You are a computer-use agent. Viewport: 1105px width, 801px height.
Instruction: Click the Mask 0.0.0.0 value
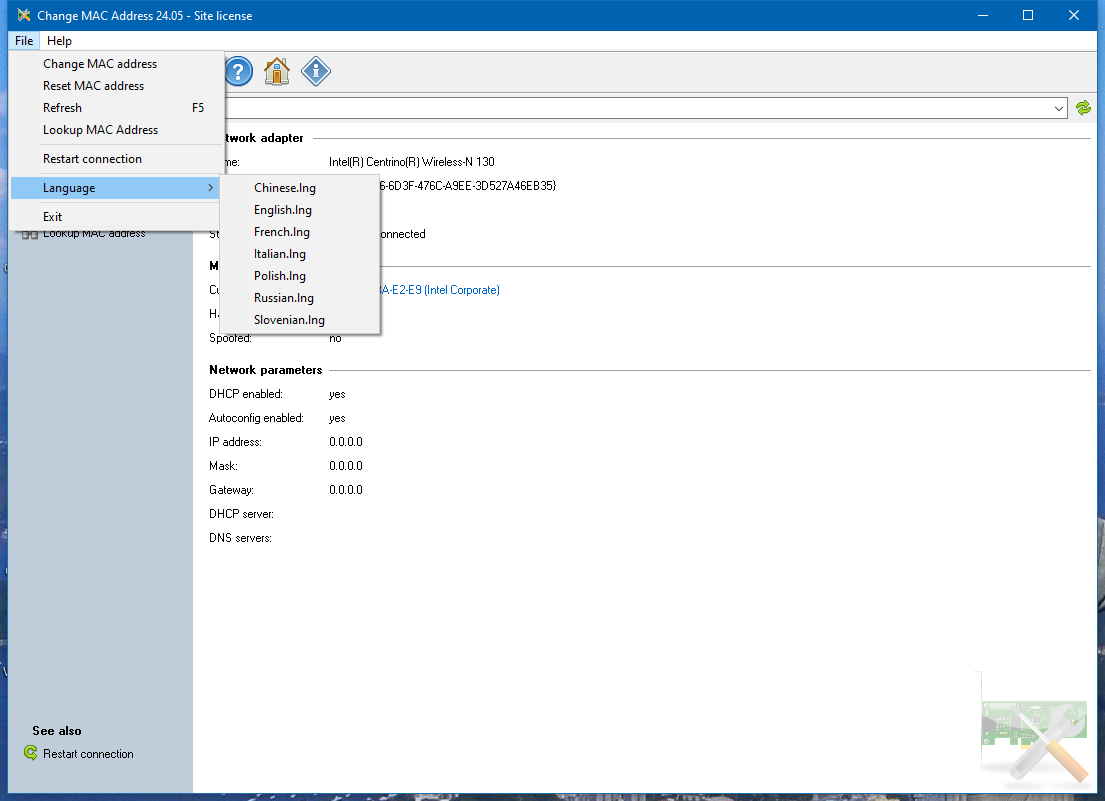point(345,466)
